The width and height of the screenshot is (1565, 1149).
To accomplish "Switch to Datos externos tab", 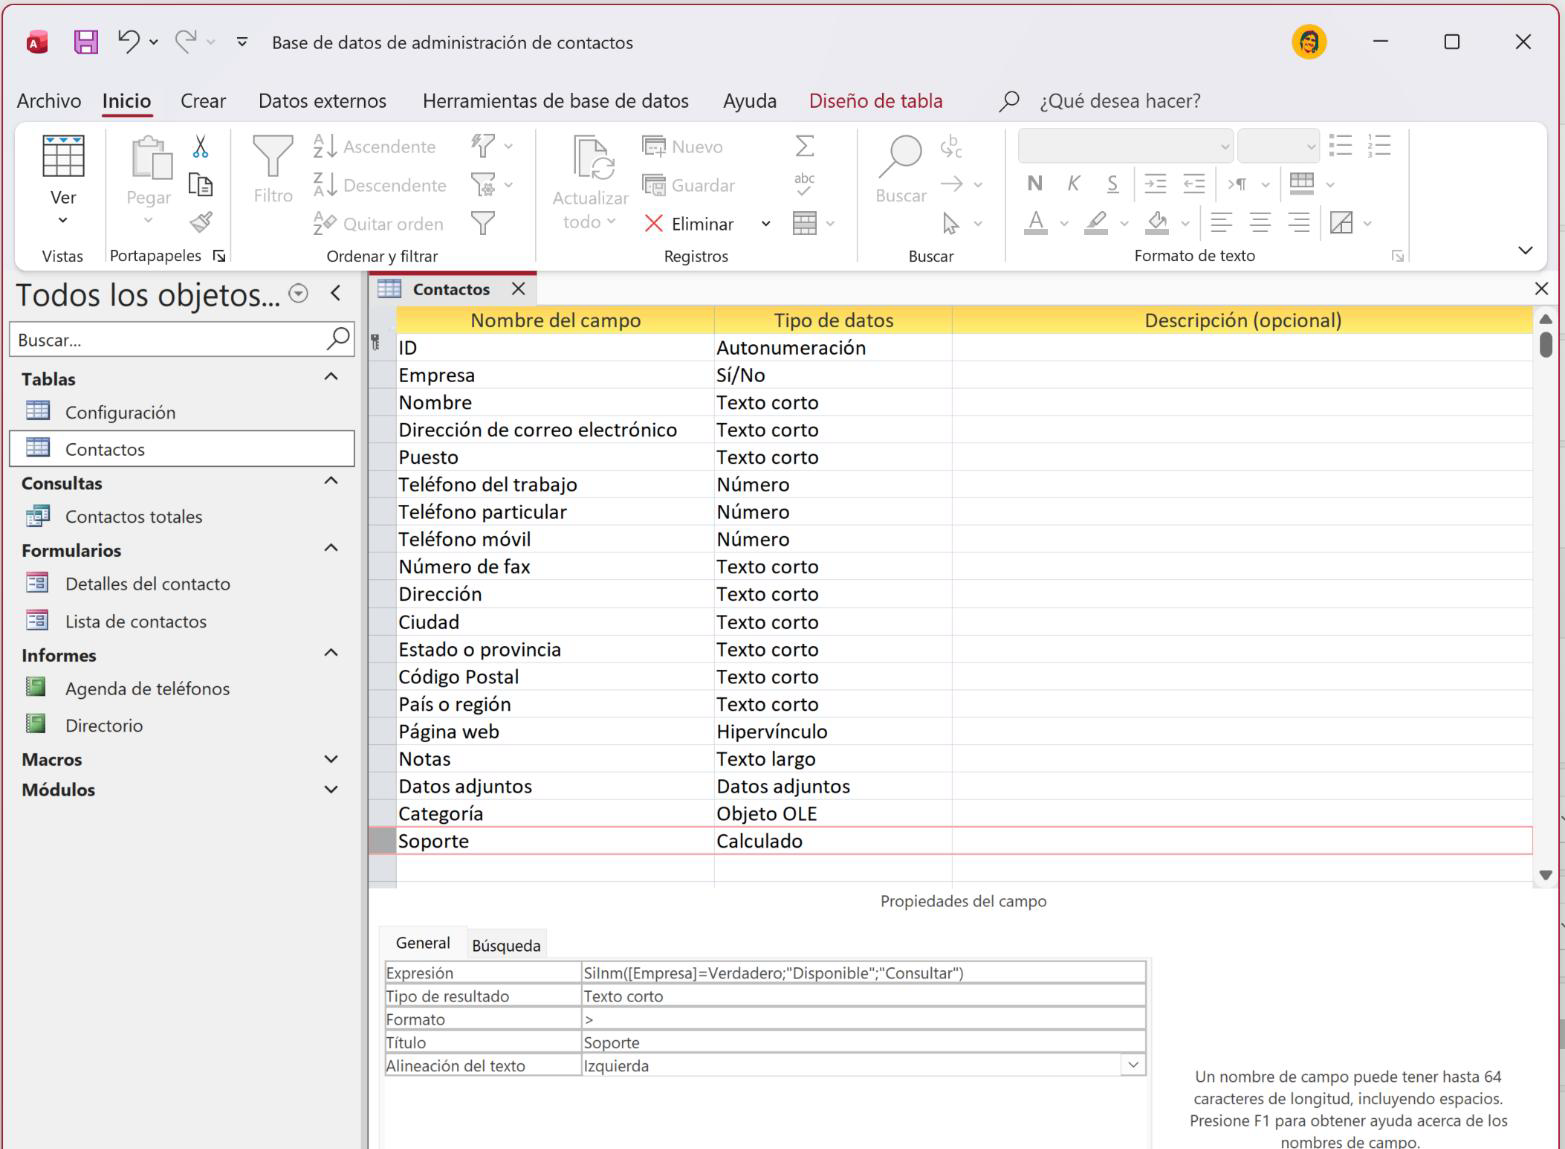I will [x=322, y=101].
